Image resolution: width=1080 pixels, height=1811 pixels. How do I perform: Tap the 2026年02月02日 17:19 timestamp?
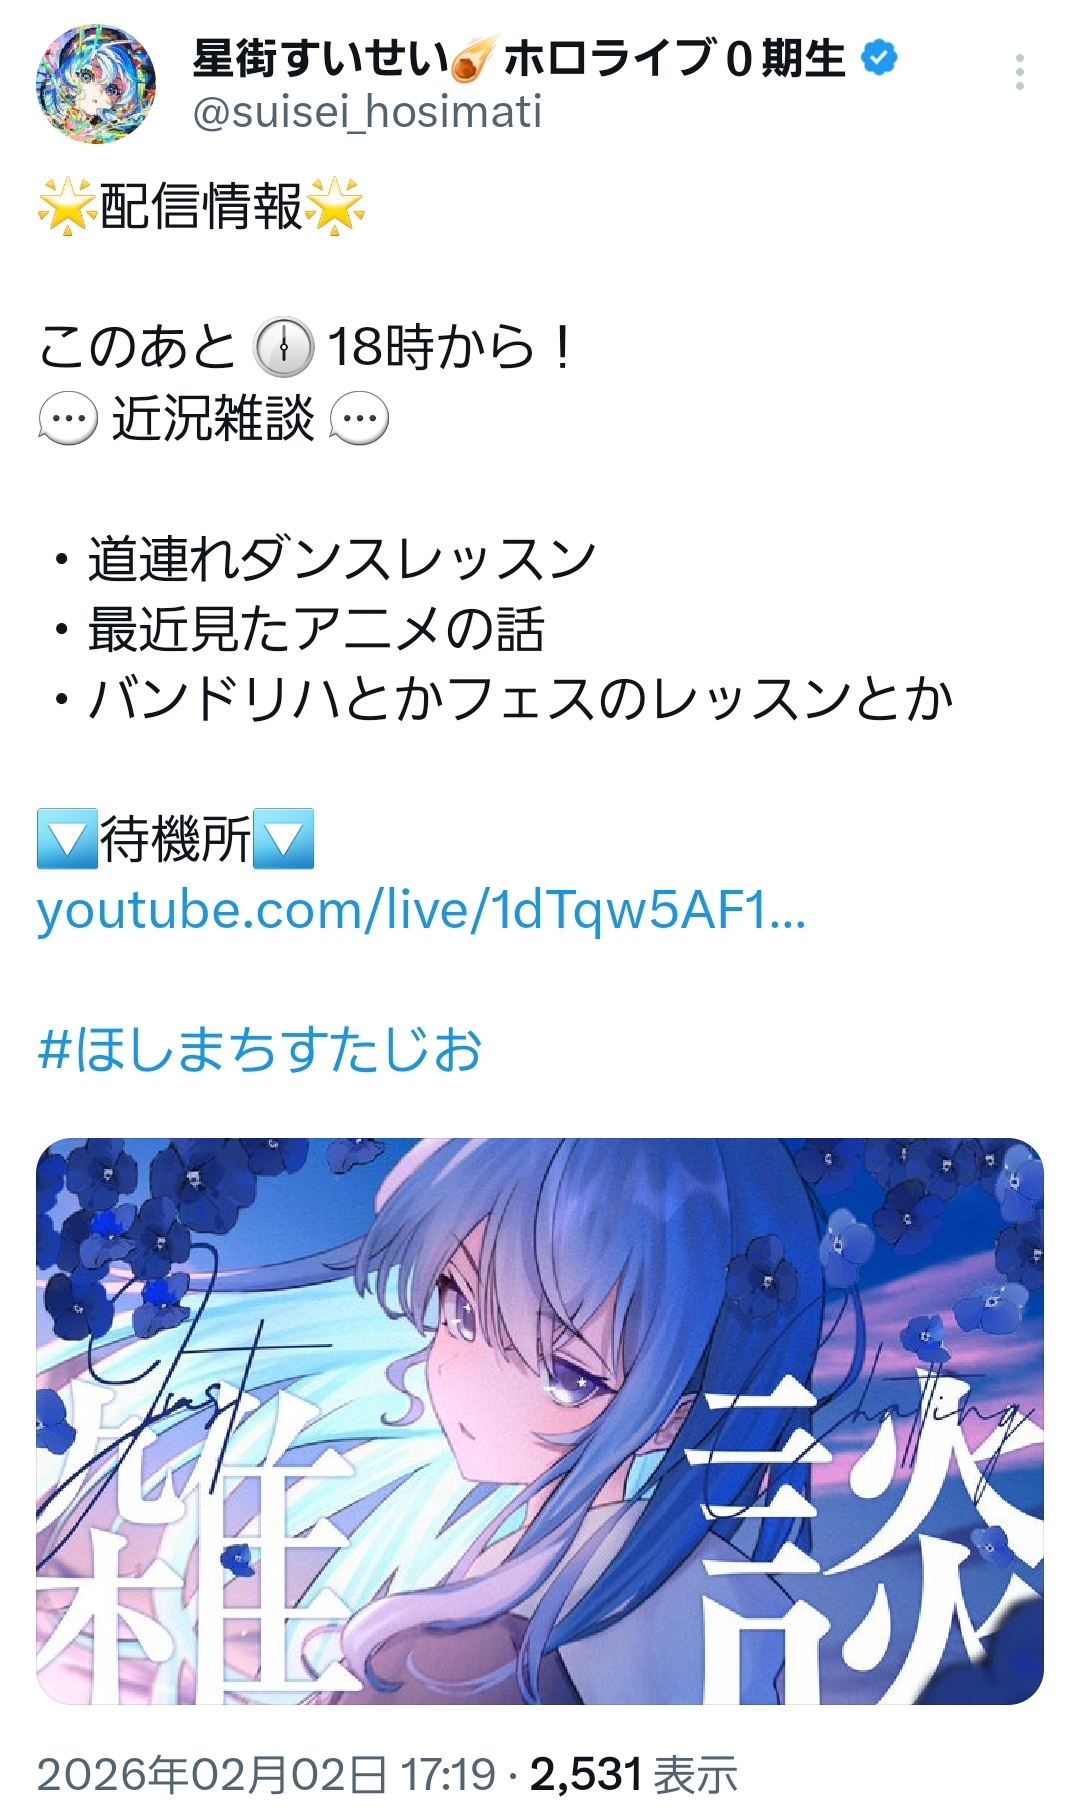point(266,1775)
